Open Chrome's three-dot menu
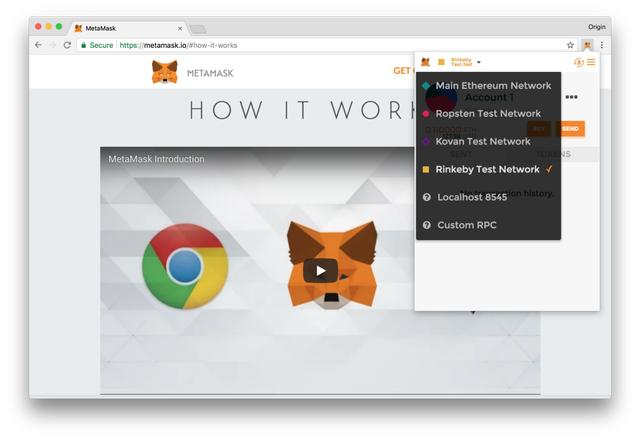Viewport: 640px width, 440px height. (602, 45)
